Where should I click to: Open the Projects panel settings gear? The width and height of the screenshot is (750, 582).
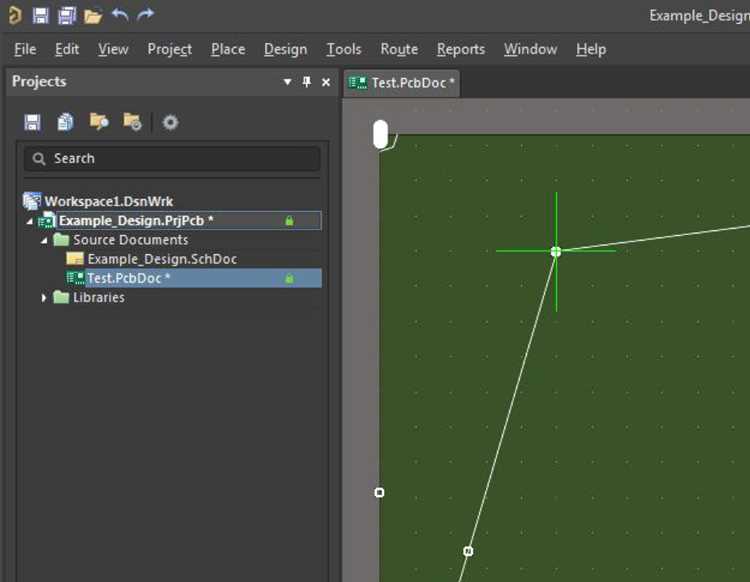[170, 122]
